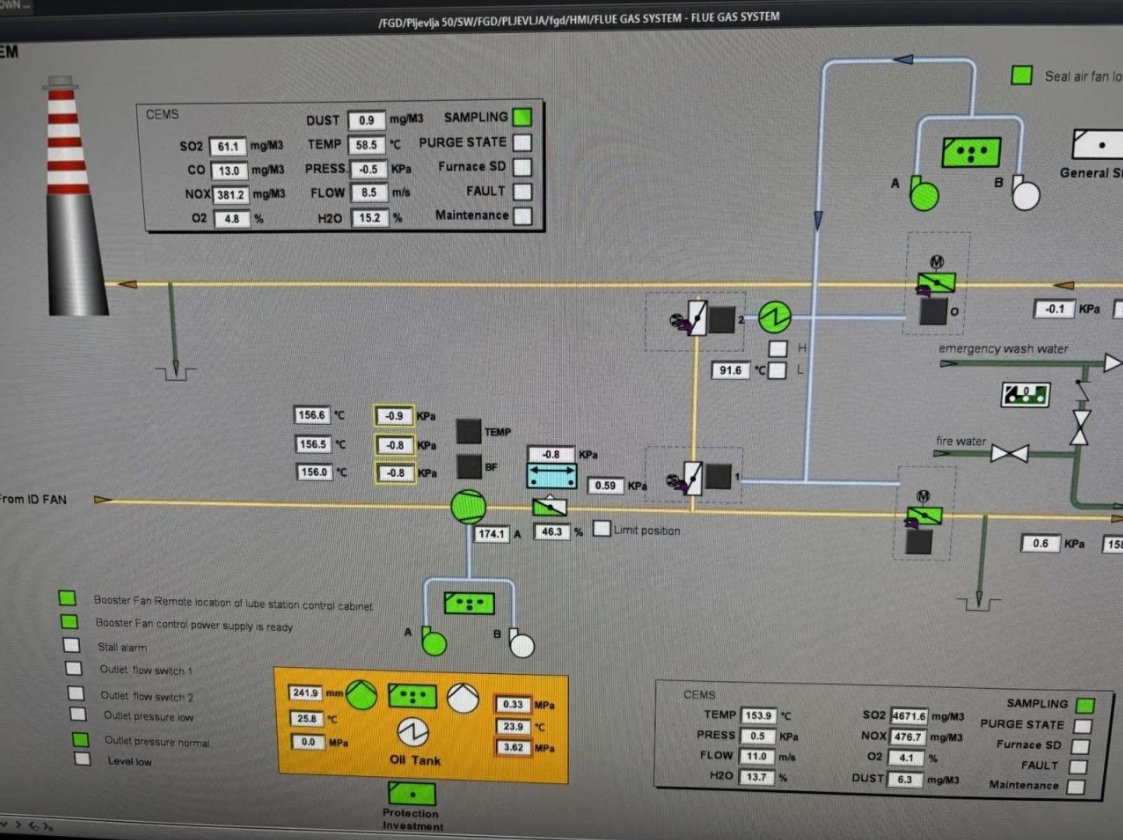Click the SO2 61.1 value field
This screenshot has height=840, width=1123.
pos(228,147)
